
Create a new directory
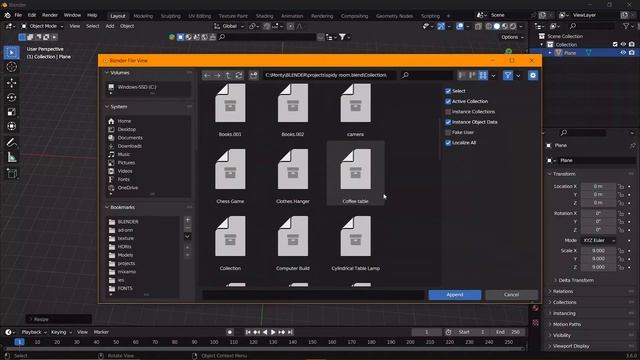coord(253,76)
